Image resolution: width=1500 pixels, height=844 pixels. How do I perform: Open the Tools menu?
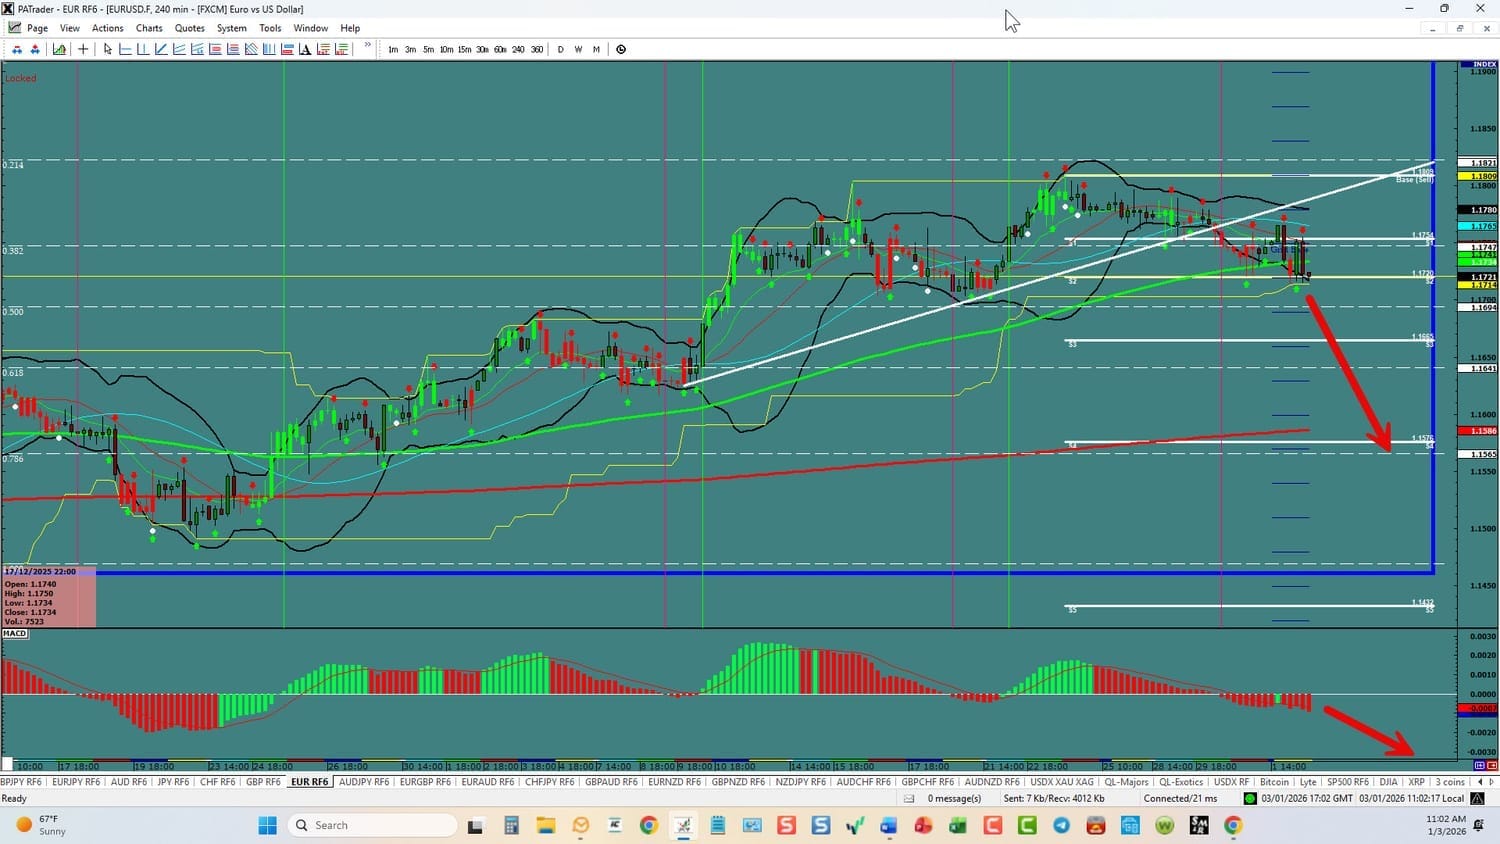(x=270, y=28)
